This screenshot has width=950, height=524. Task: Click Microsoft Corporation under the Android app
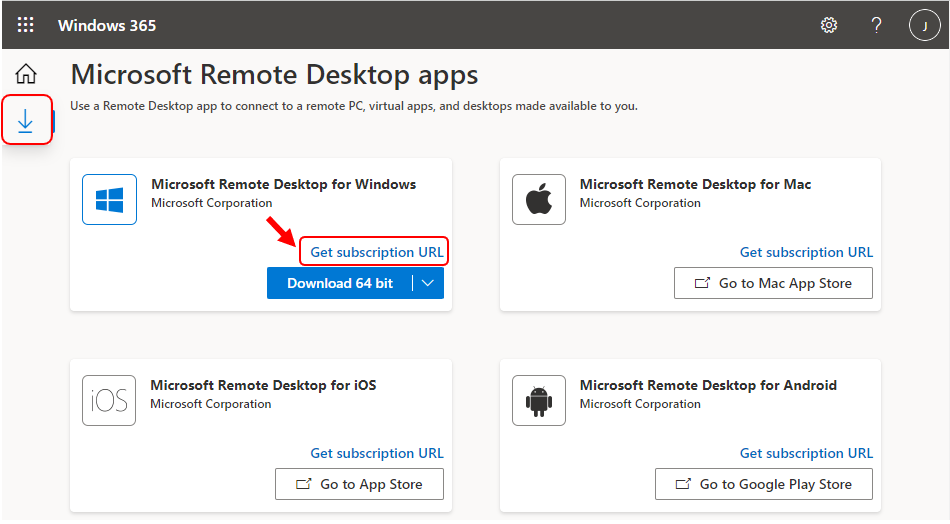pyautogui.click(x=640, y=404)
